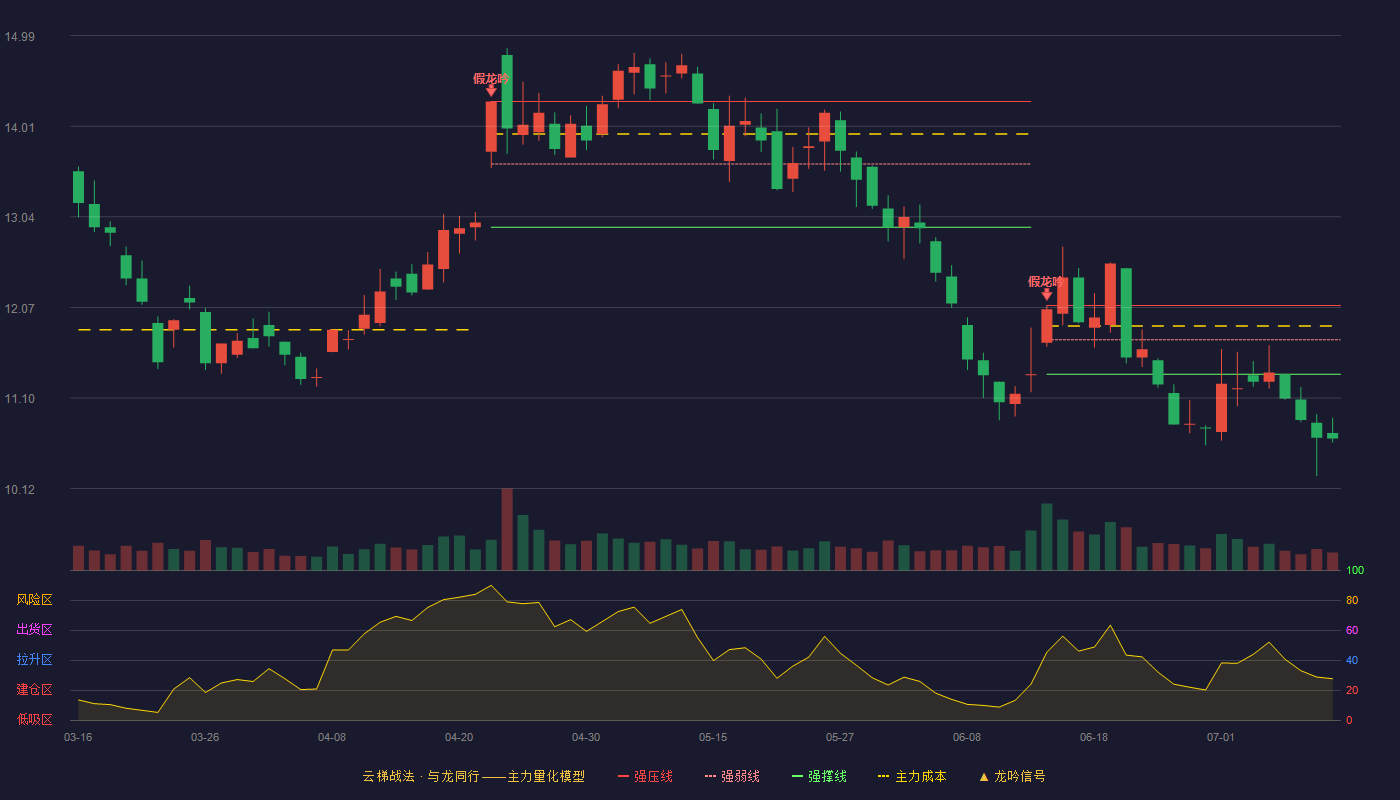Click the 06-18 date axis label
The height and width of the screenshot is (800, 1400).
tap(1094, 737)
